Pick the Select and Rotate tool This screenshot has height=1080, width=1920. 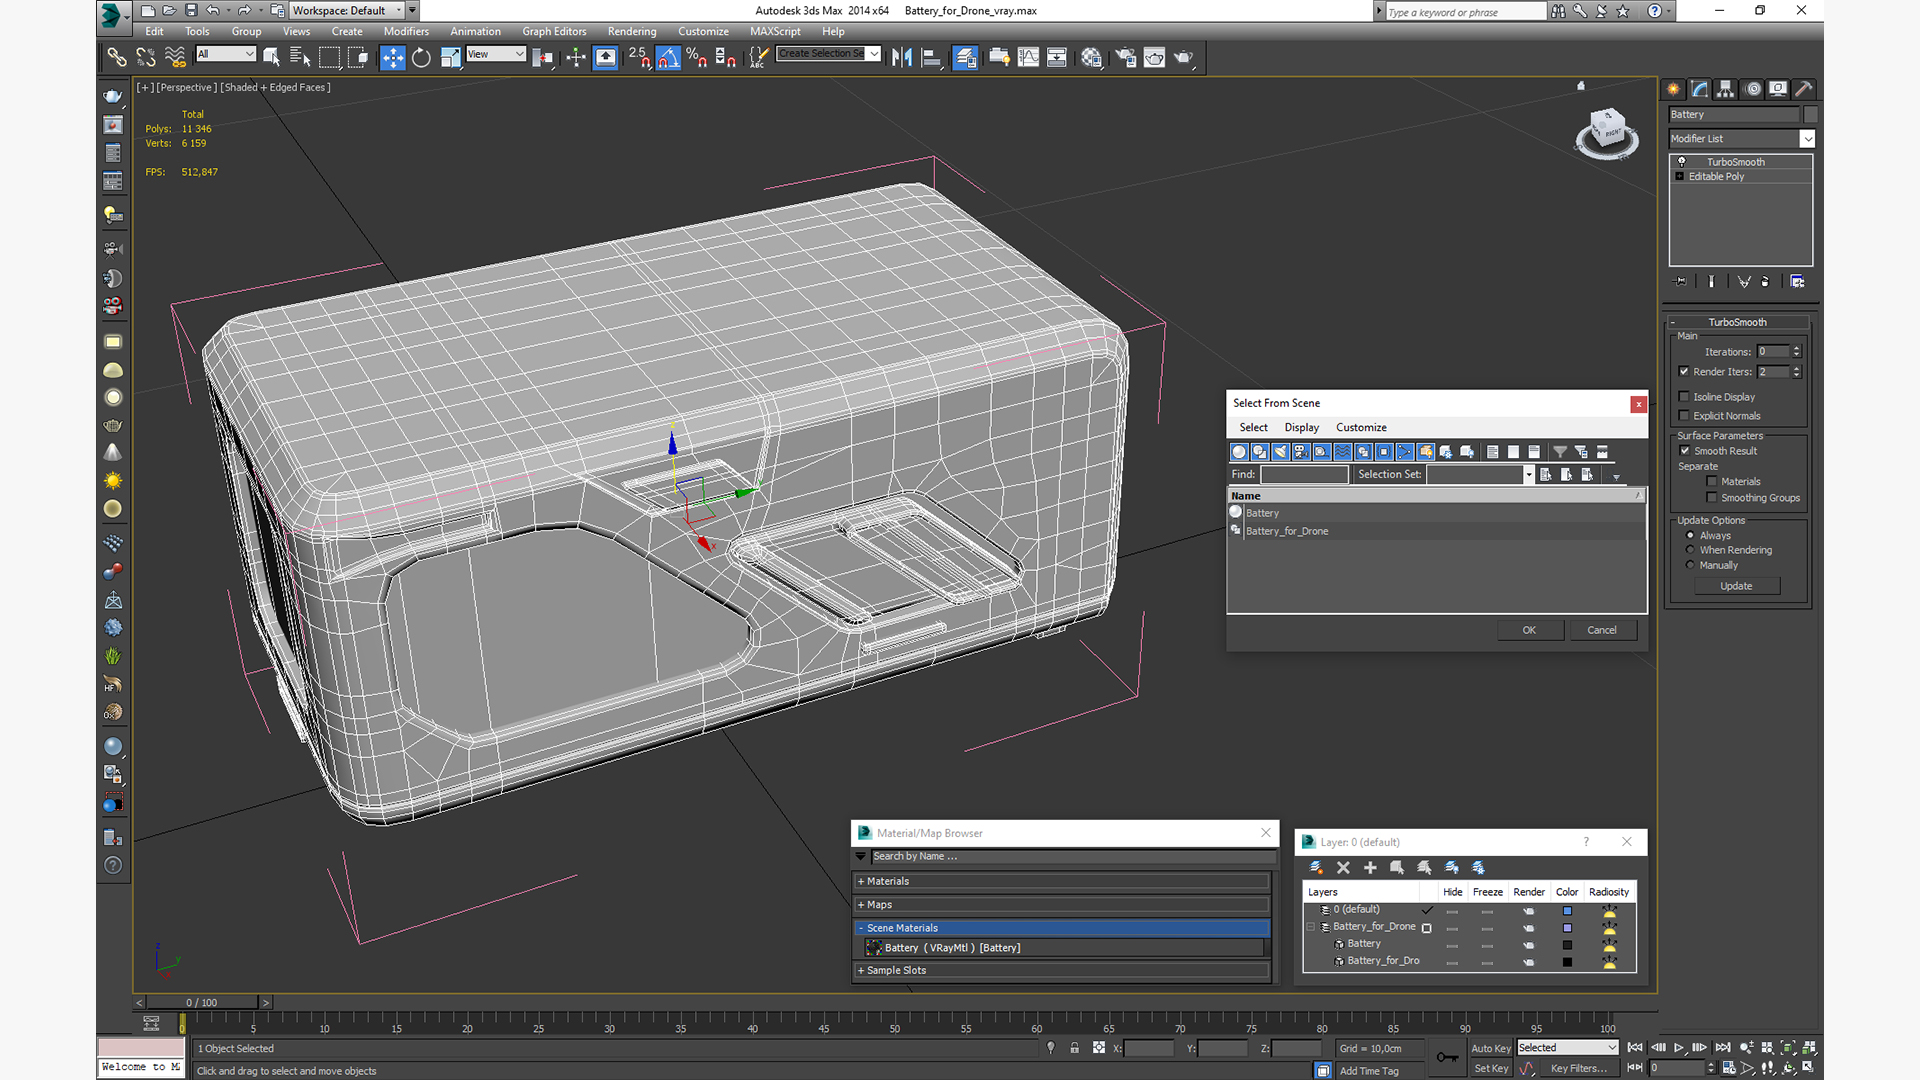(x=421, y=57)
